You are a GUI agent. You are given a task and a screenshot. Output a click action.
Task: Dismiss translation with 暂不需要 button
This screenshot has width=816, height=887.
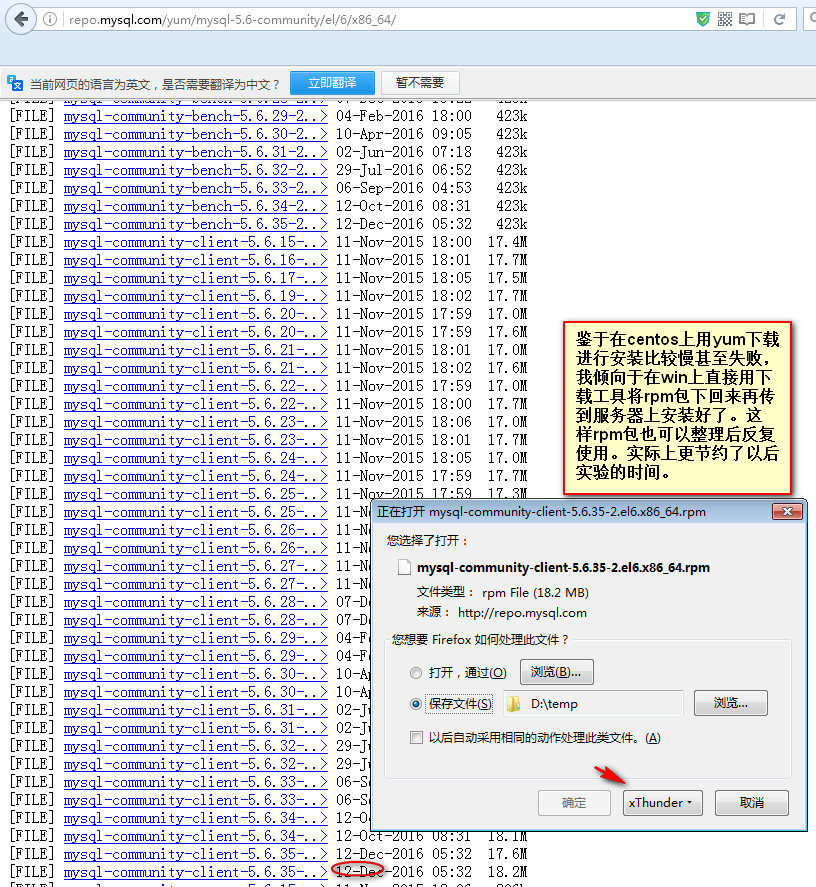click(x=420, y=83)
